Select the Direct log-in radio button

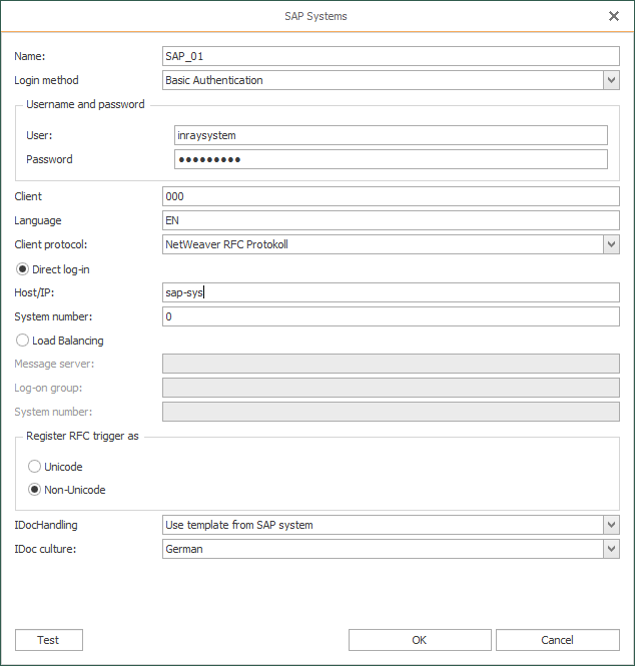(23, 269)
